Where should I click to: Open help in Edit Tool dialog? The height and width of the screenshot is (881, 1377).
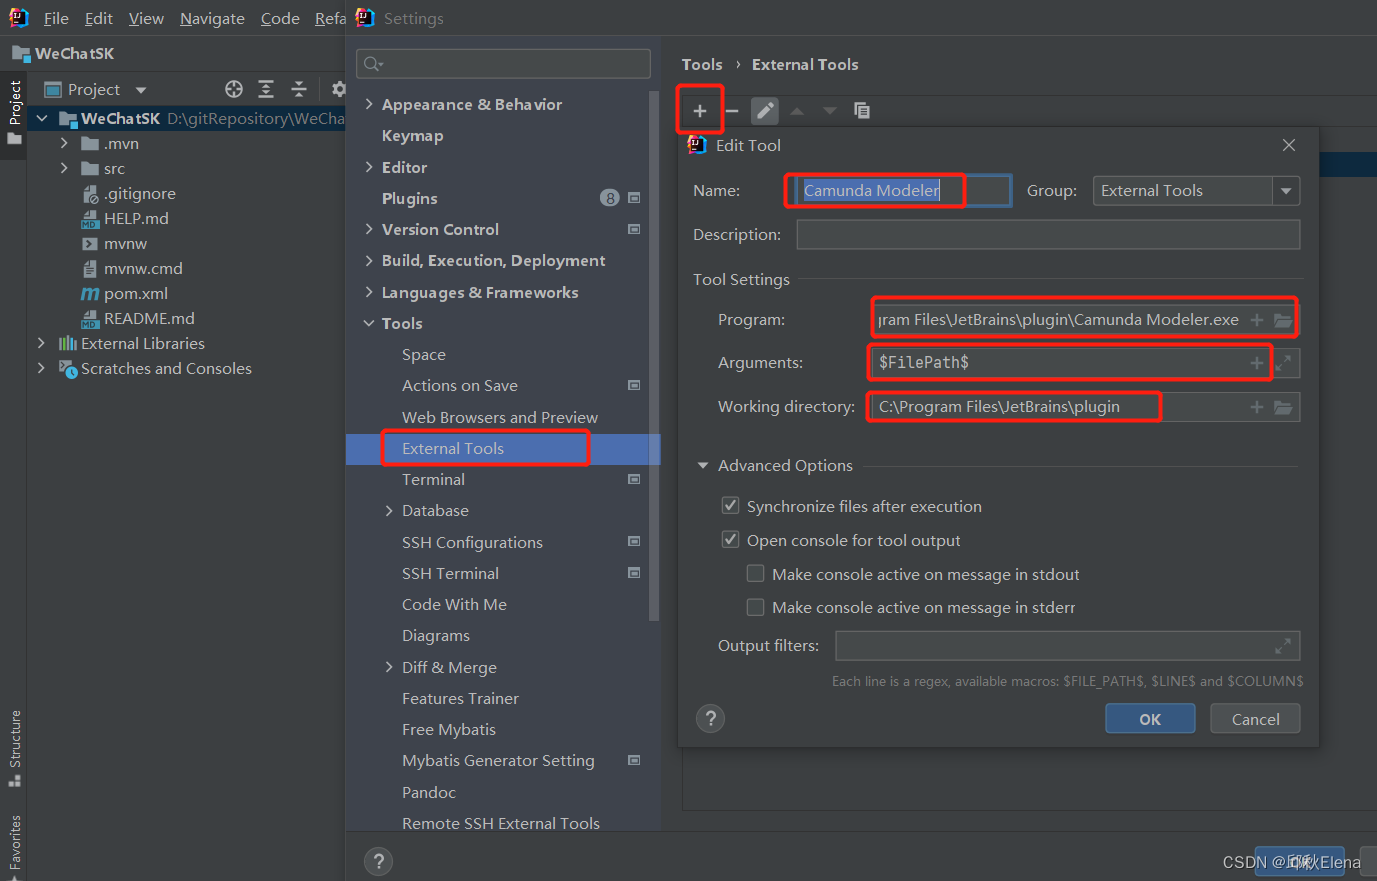coord(710,718)
